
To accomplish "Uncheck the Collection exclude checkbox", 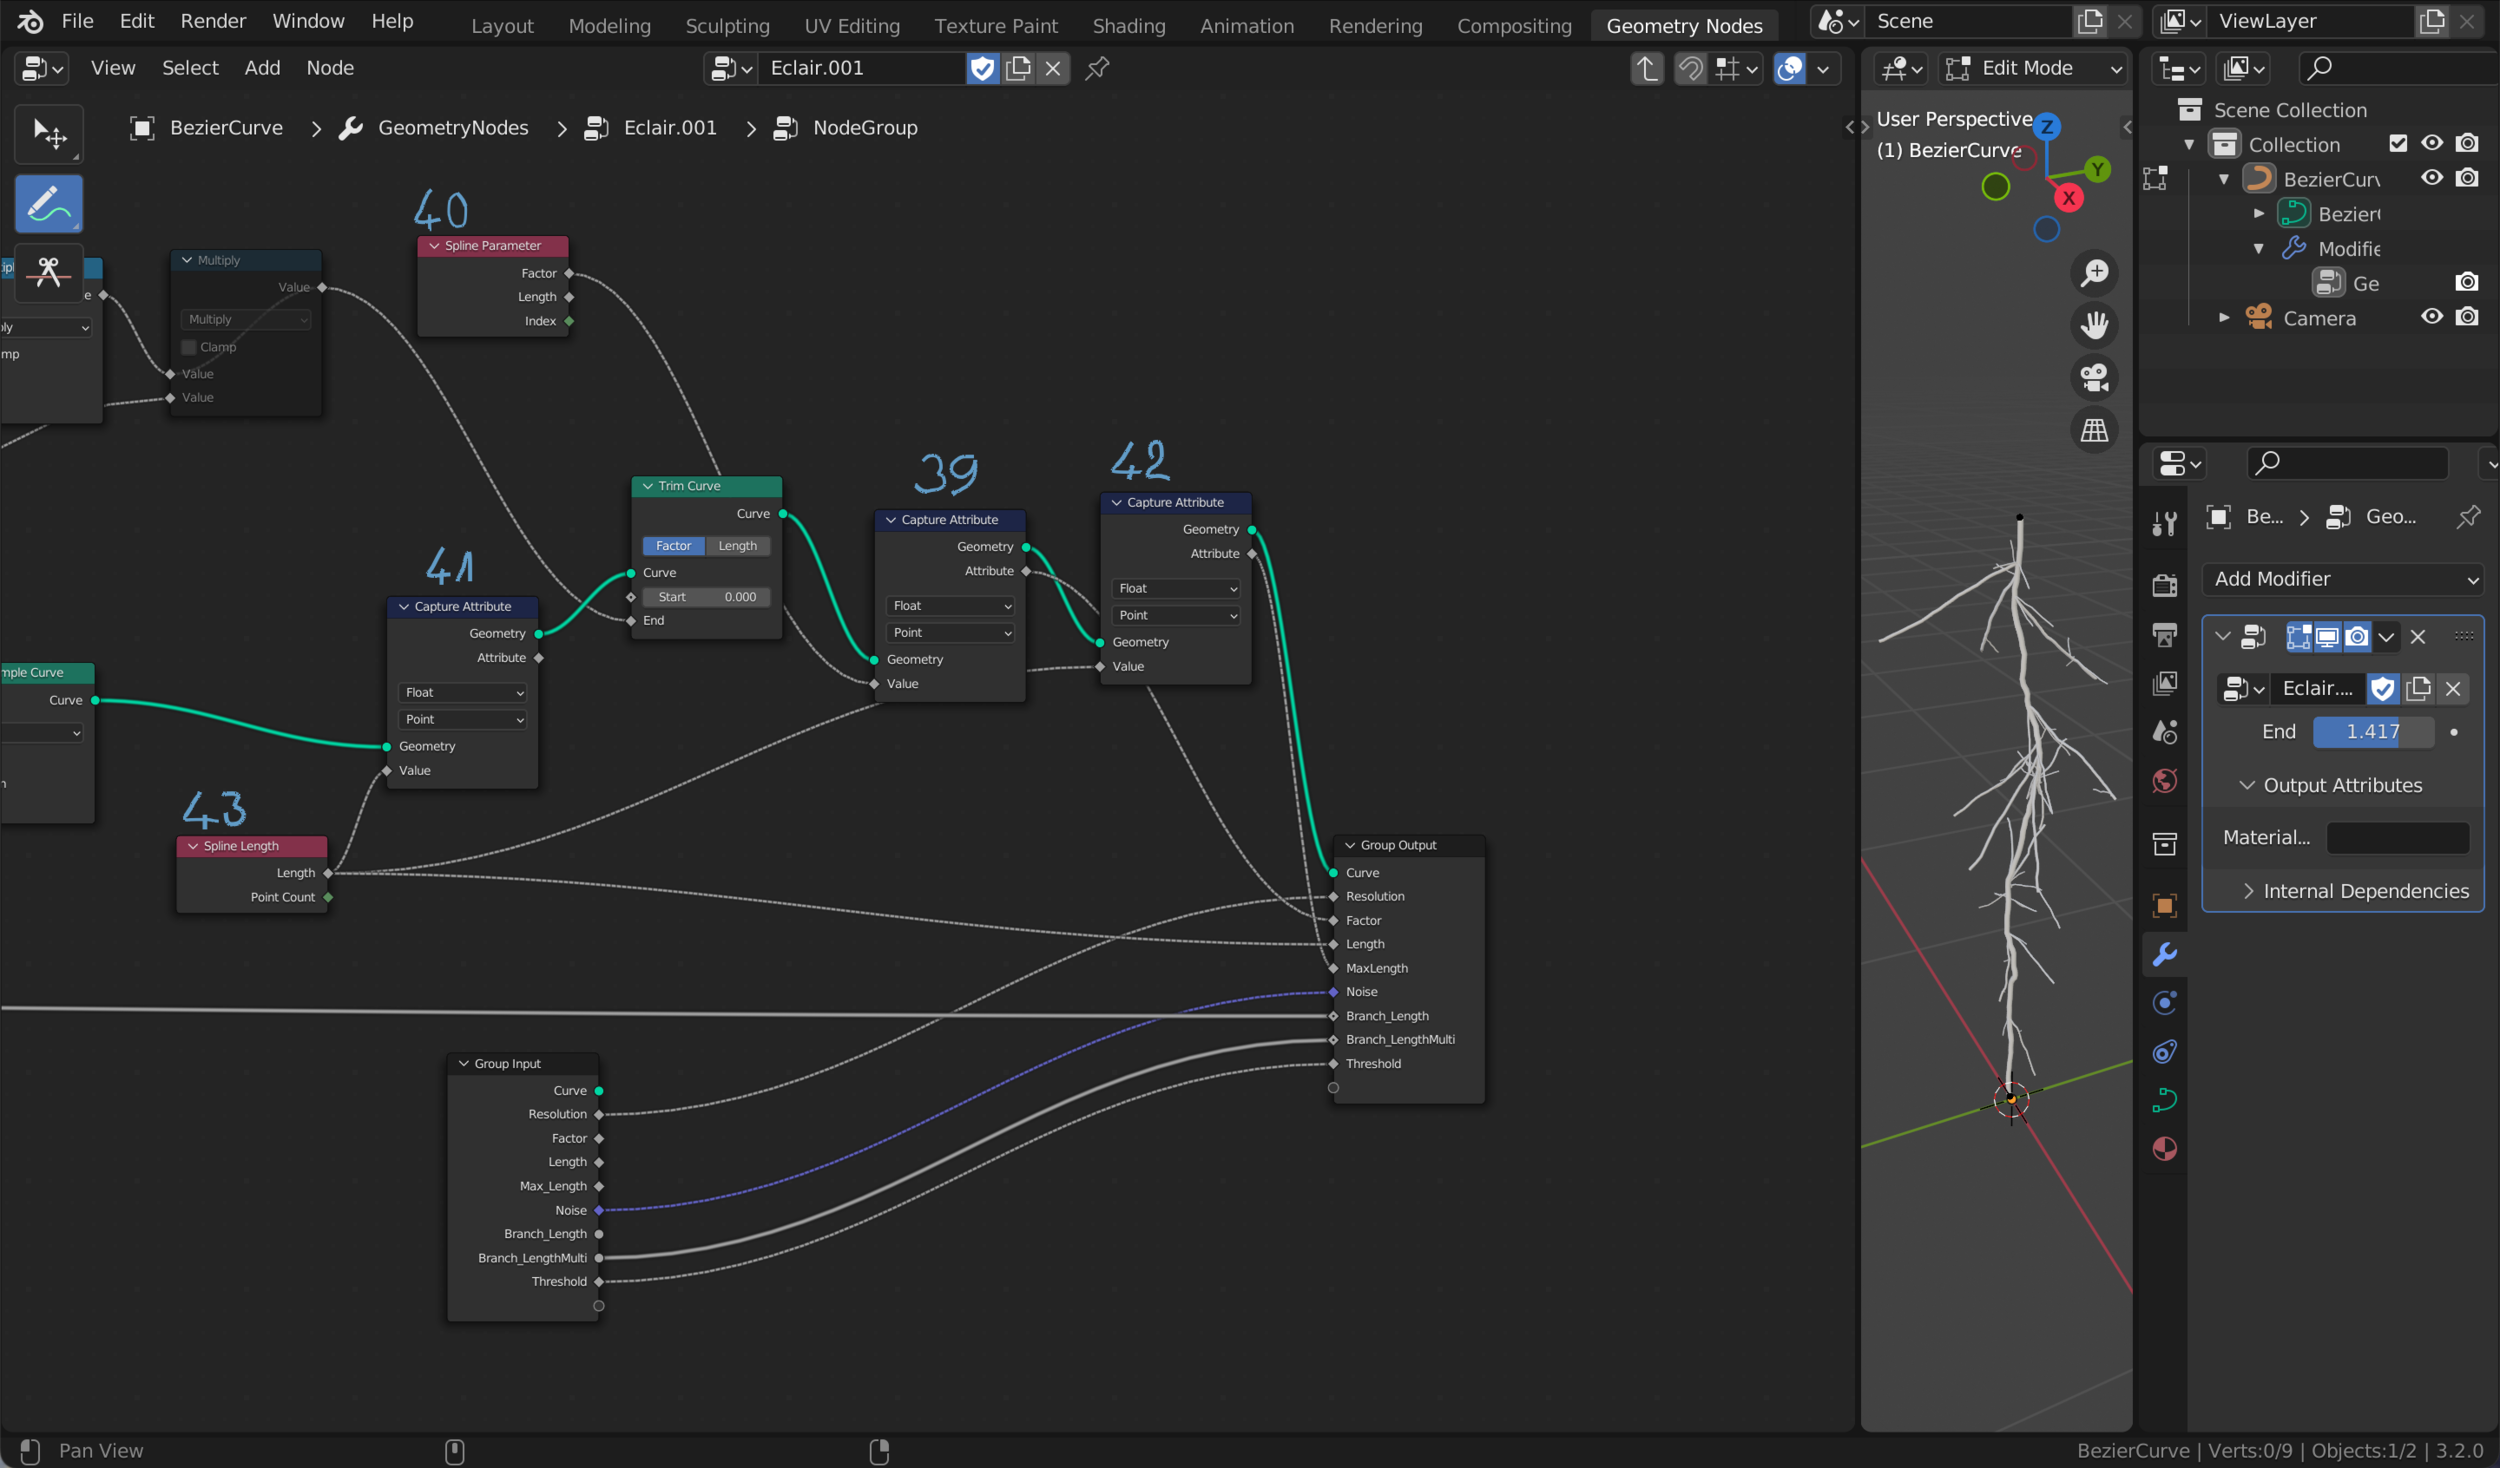I will click(x=2397, y=144).
